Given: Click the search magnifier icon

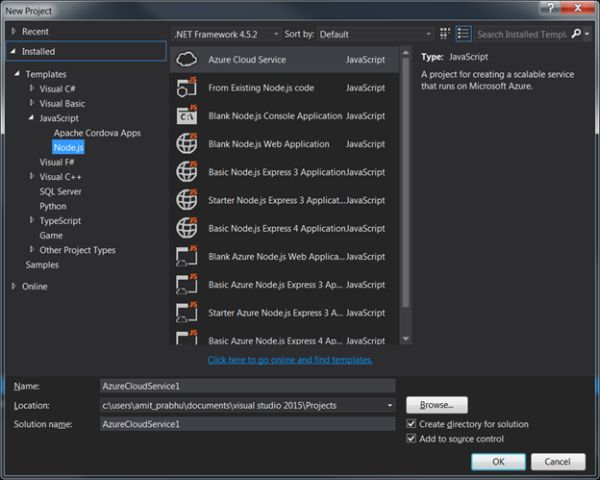Looking at the screenshot, I should [x=576, y=34].
